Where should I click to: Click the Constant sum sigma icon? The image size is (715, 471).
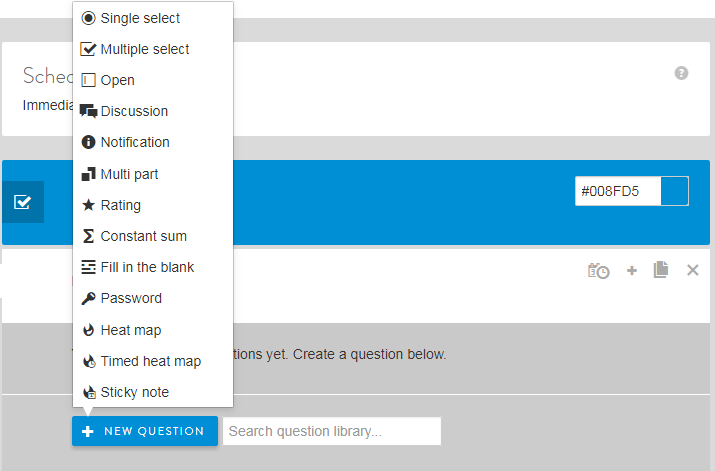[88, 236]
